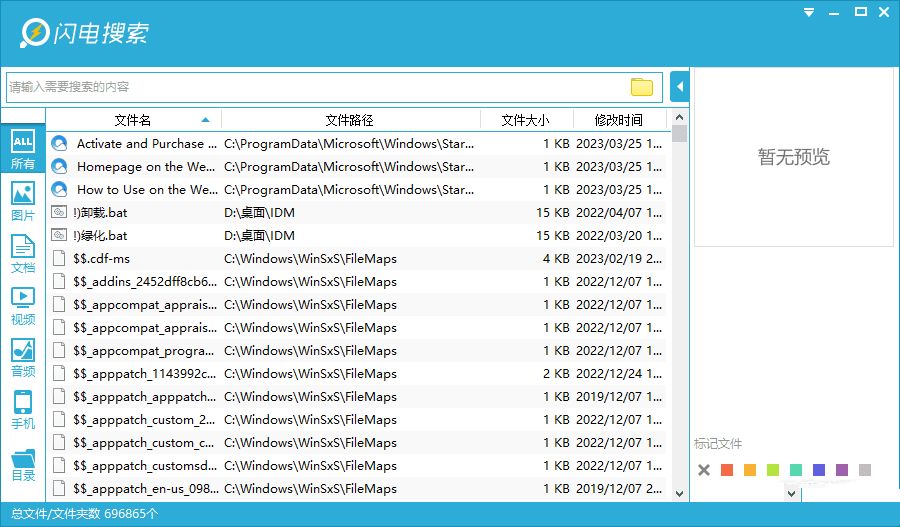Select the 手机 (Phone) category icon
The image size is (900, 527).
pos(22,409)
